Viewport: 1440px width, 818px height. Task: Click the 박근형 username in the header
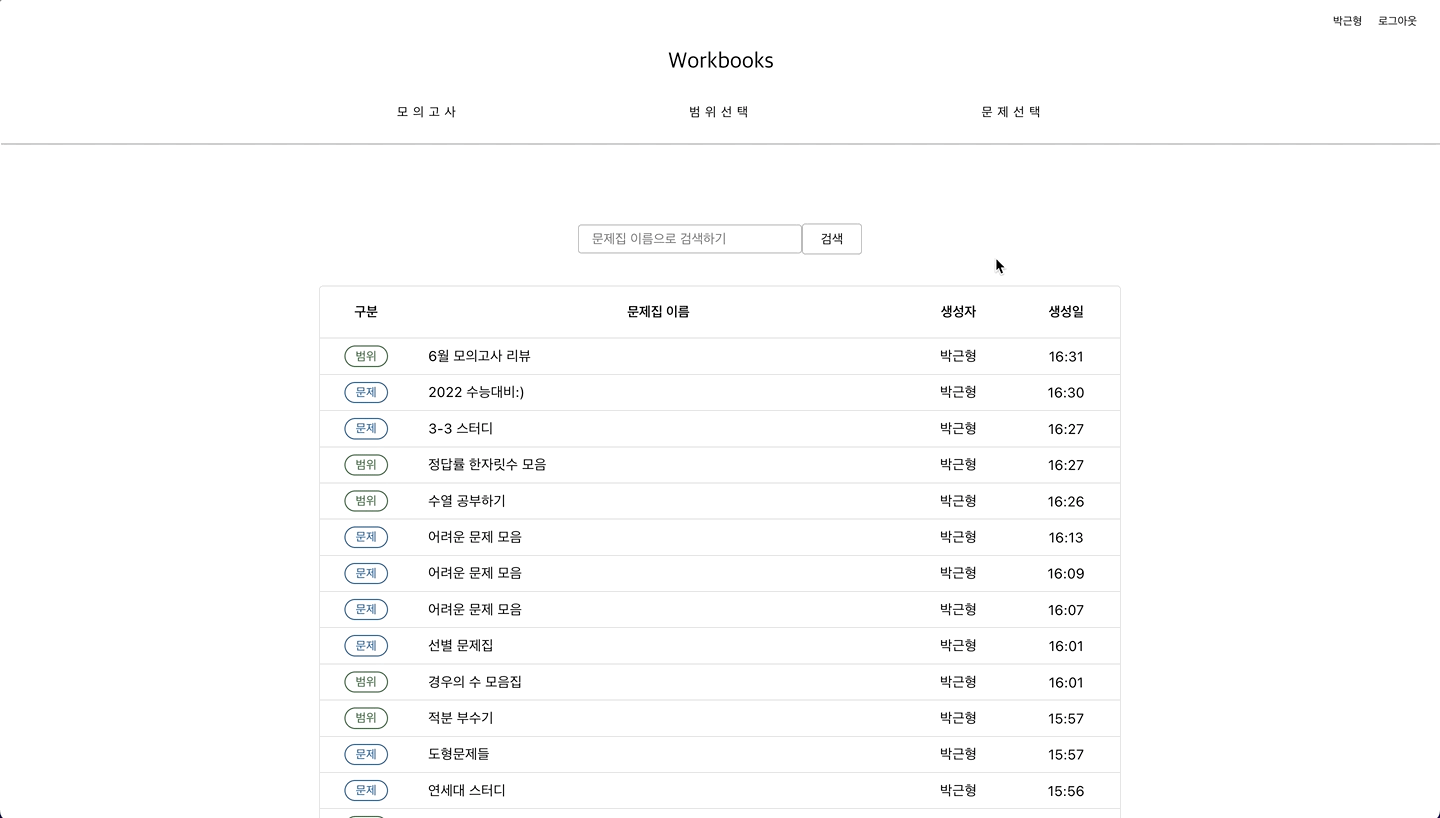pos(1346,20)
